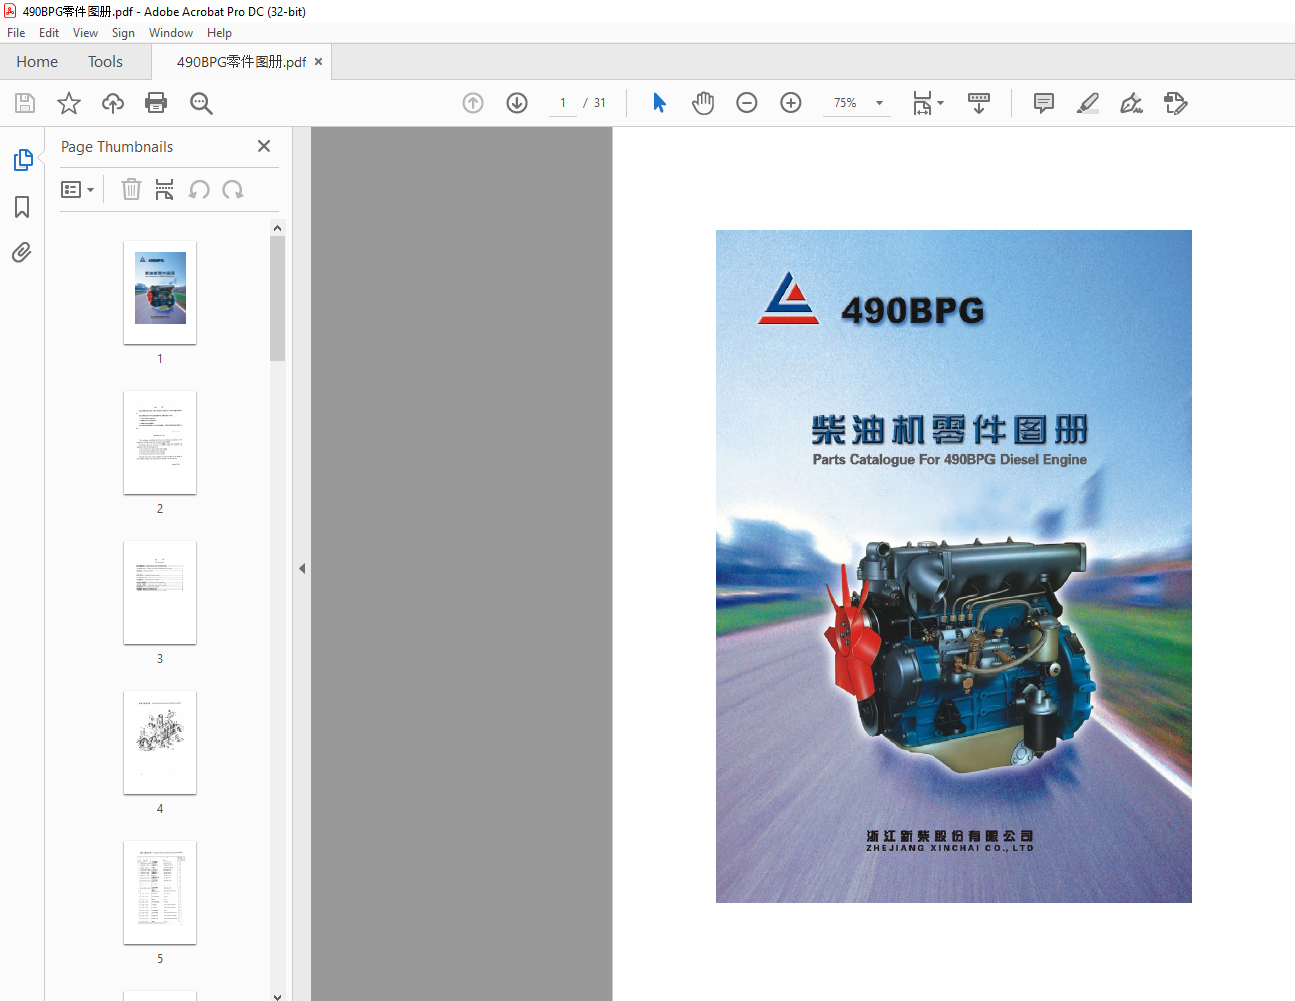Click 'ZHEJIANG XINCHAI CO., LTD' text
1295x1001 pixels.
coord(950,848)
